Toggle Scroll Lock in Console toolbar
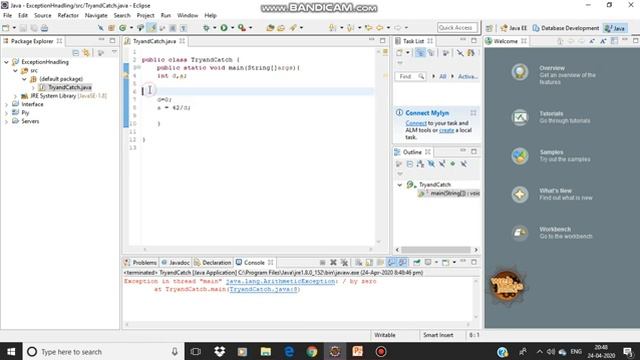 click(369, 262)
